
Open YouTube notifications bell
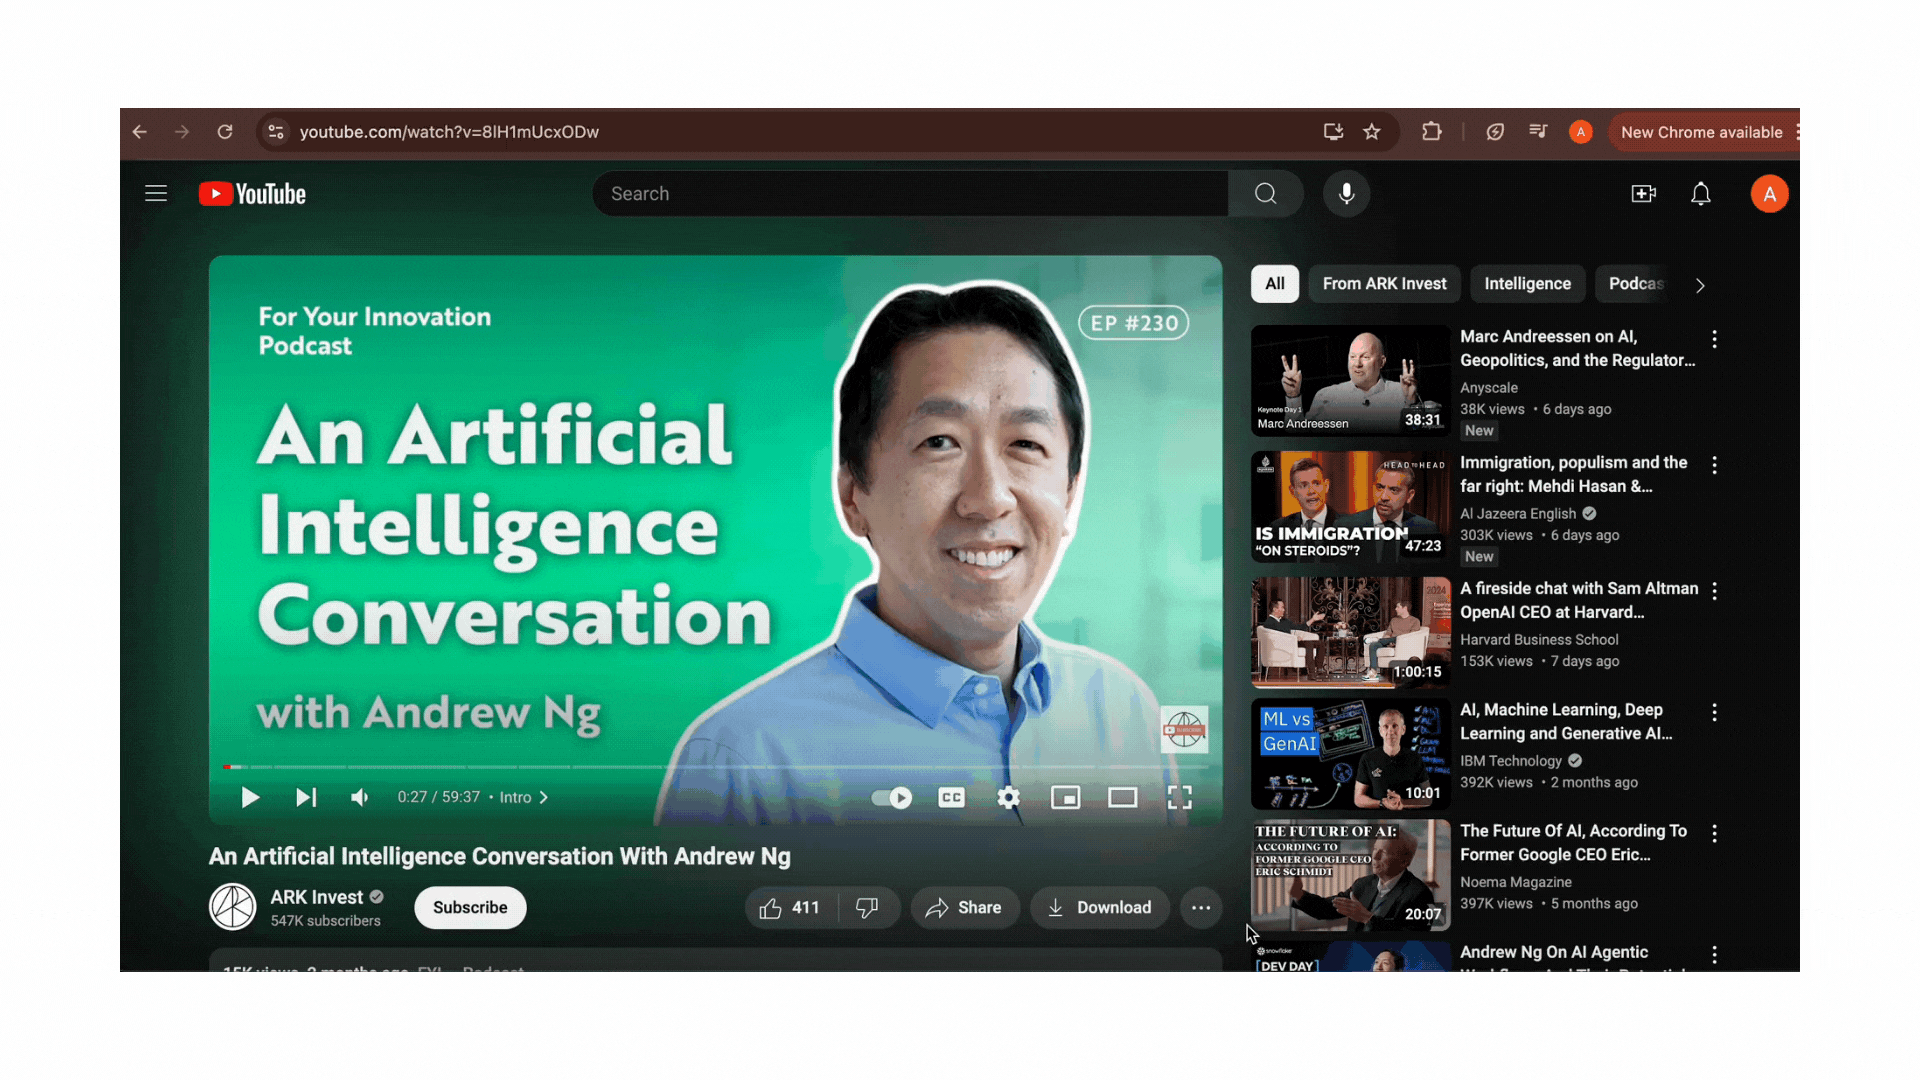pyautogui.click(x=1701, y=194)
